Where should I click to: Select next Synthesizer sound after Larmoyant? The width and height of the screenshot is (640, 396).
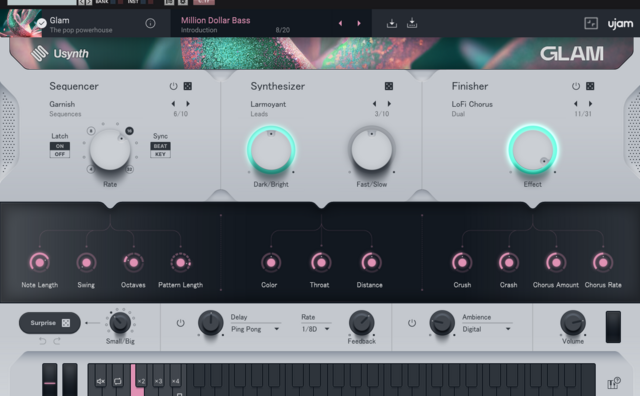pyautogui.click(x=389, y=104)
